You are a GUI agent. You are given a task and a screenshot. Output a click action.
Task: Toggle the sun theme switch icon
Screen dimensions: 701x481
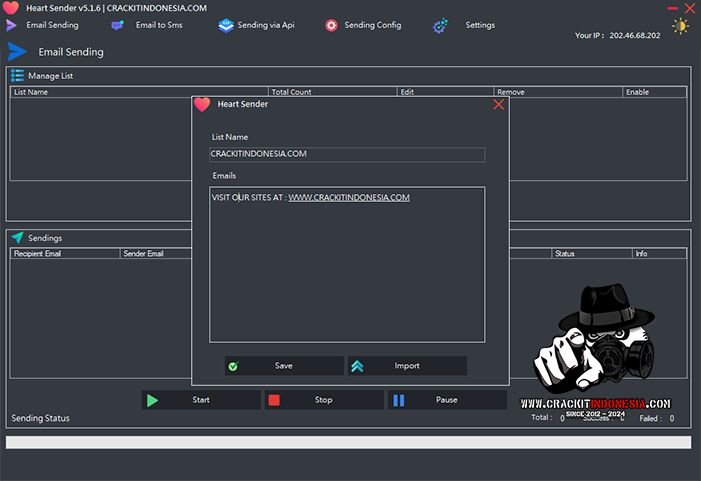(x=680, y=27)
